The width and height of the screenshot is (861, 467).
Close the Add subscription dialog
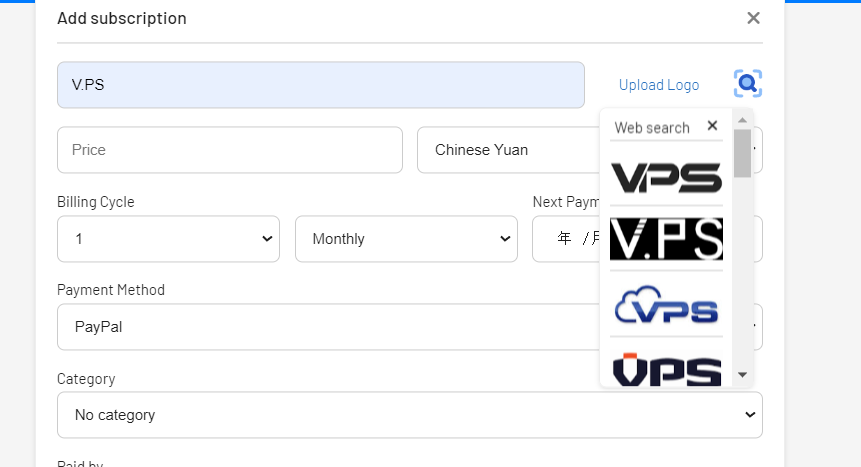(x=753, y=18)
